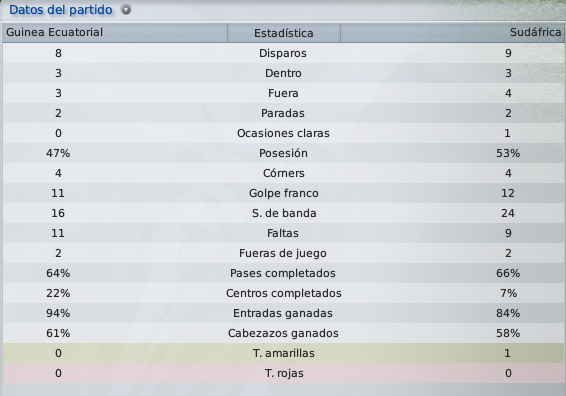Screen dimensions: 566x396
Task: Select the Golpe franco row
Action: tap(283, 193)
